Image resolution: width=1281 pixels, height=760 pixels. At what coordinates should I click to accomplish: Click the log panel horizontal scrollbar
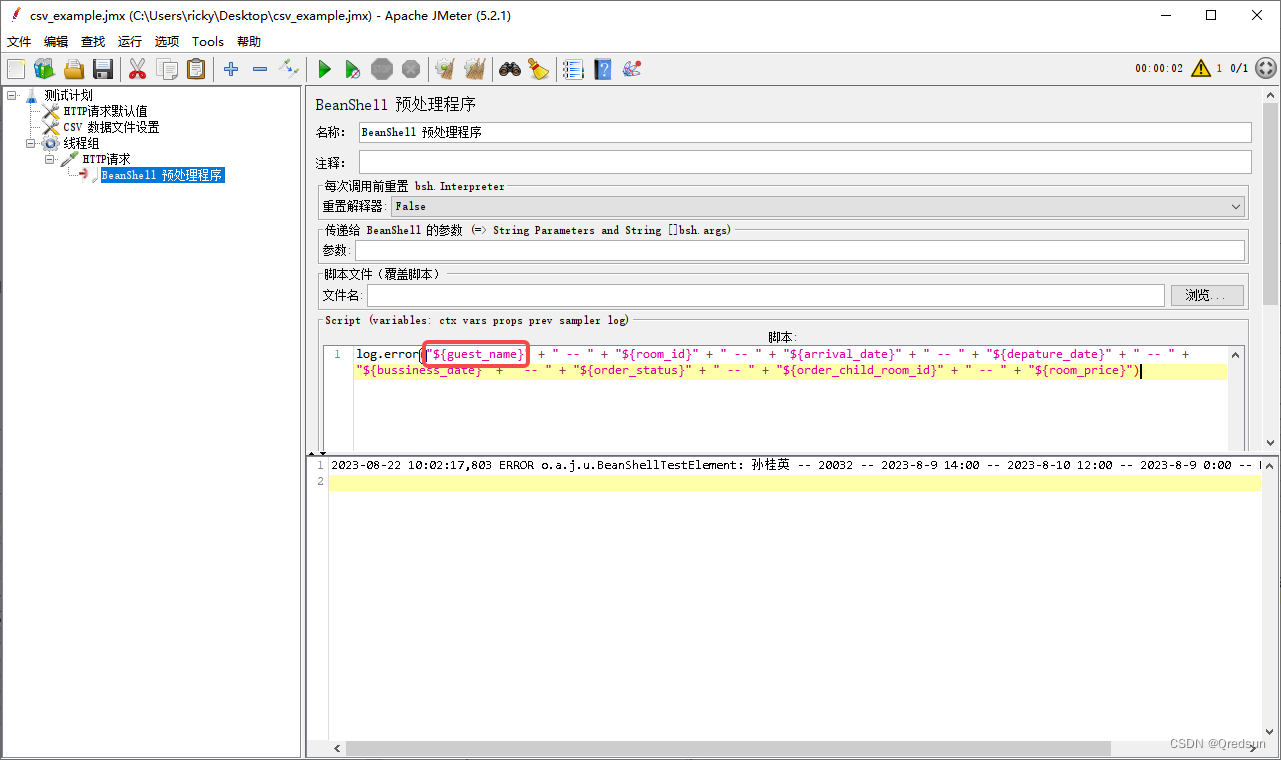point(728,748)
